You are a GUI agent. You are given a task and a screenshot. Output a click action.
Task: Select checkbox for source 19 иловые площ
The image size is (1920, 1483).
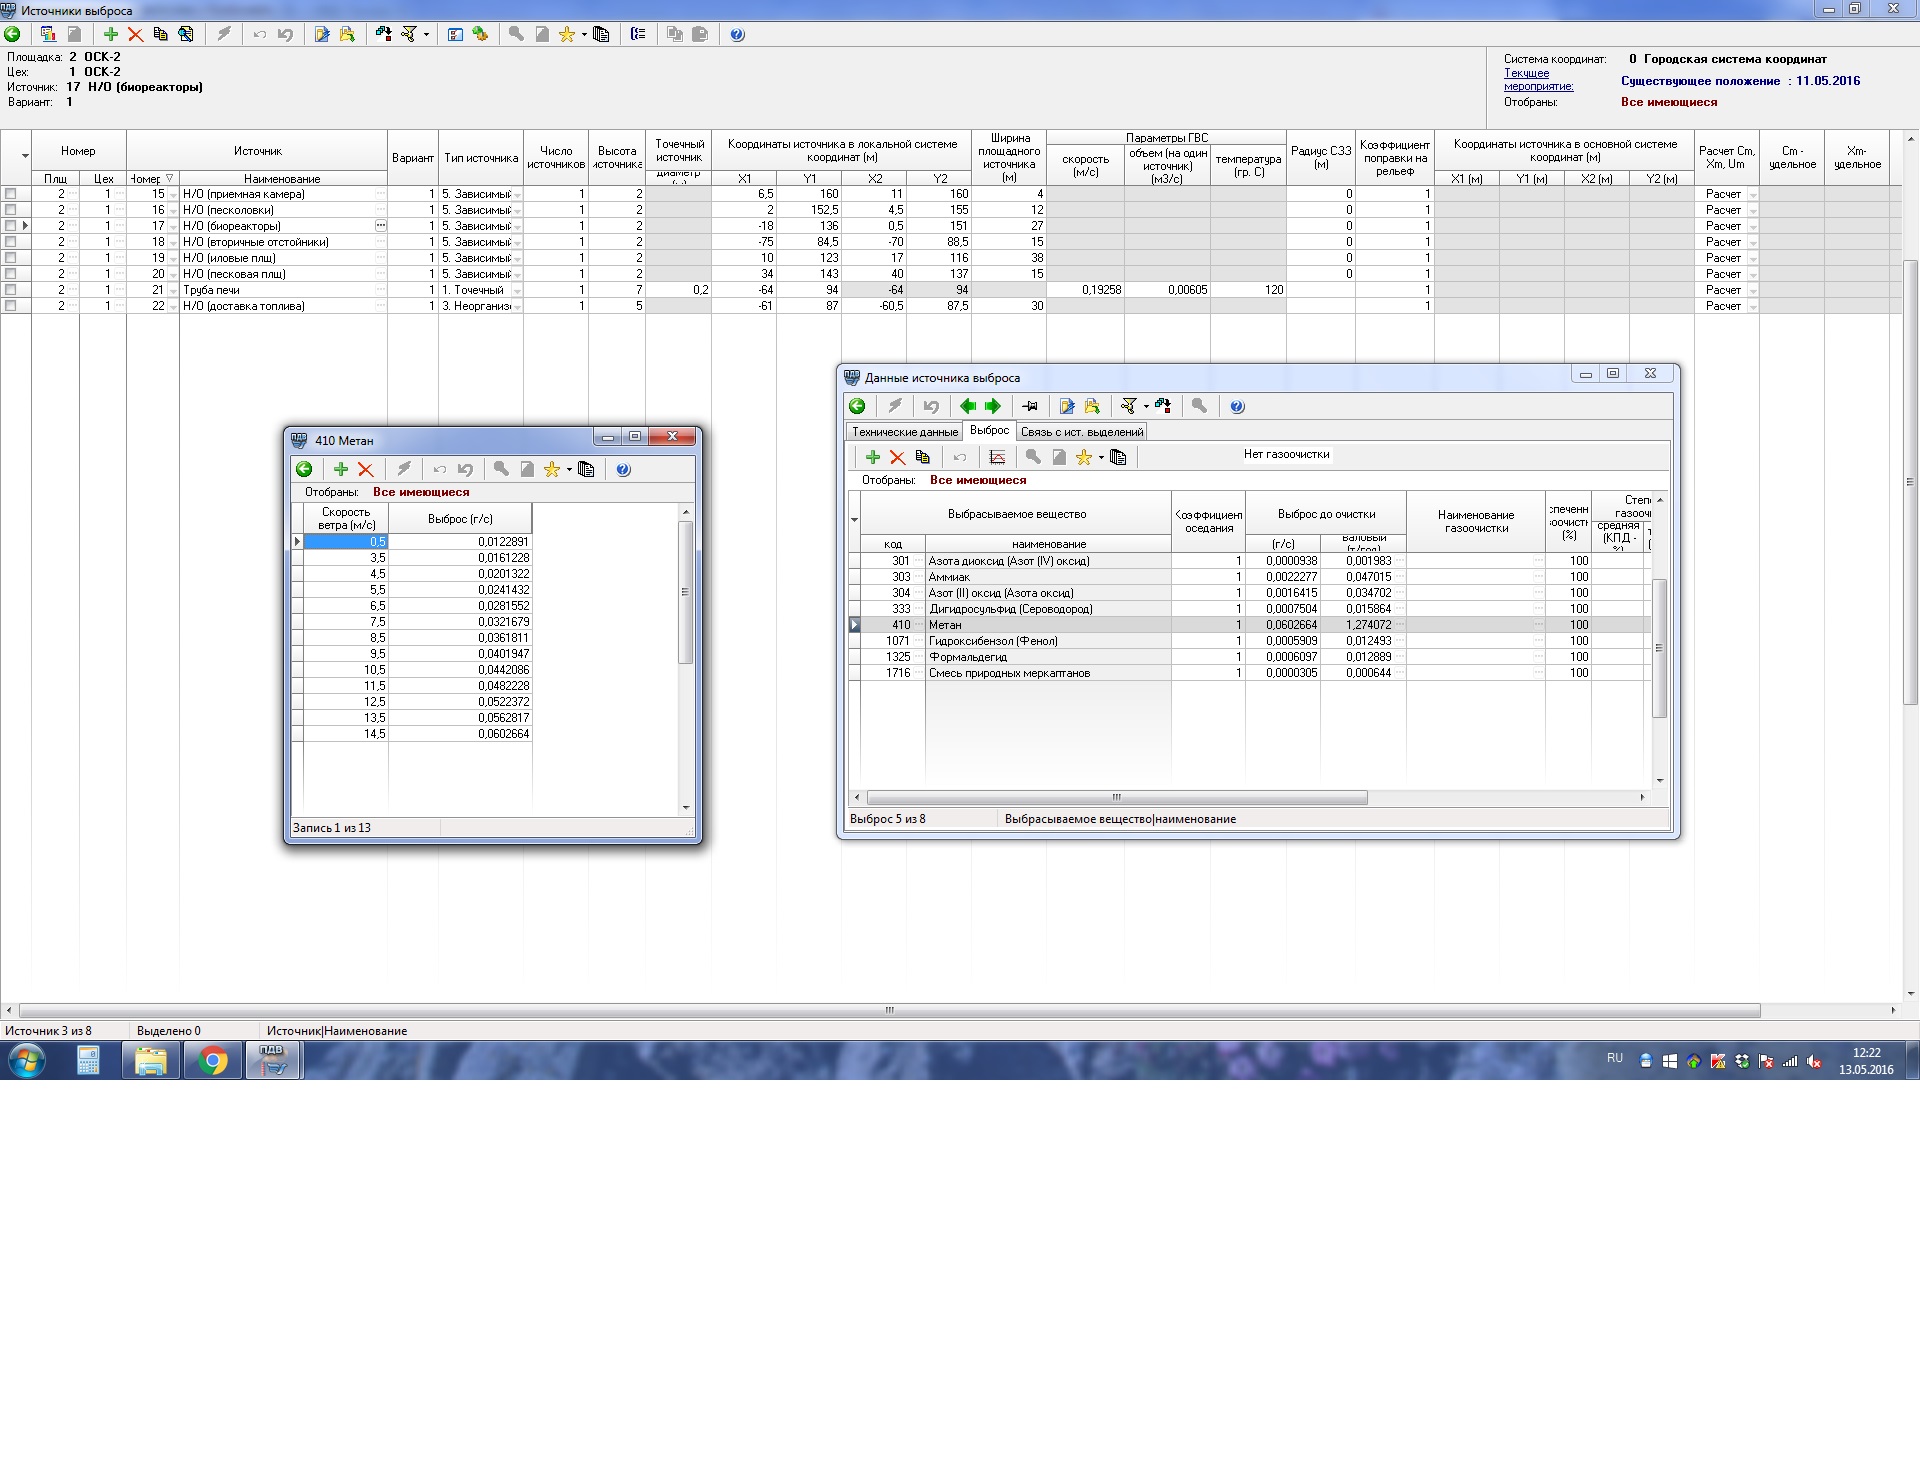pos(11,258)
